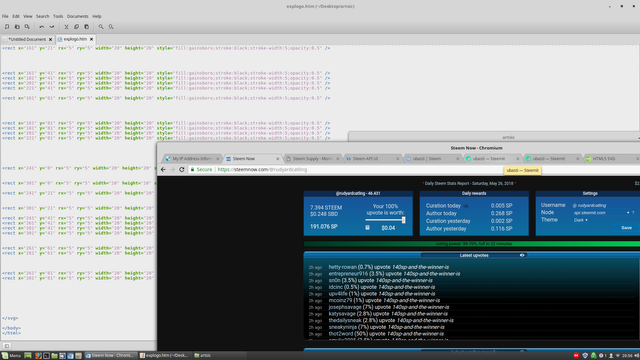This screenshot has height=360, width=640.
Task: Toggle visibility eye on Latest upvotes
Action: (x=522, y=255)
